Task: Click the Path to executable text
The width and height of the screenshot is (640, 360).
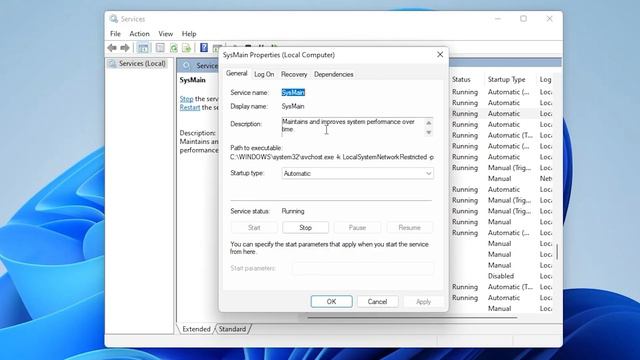Action: 332,157
